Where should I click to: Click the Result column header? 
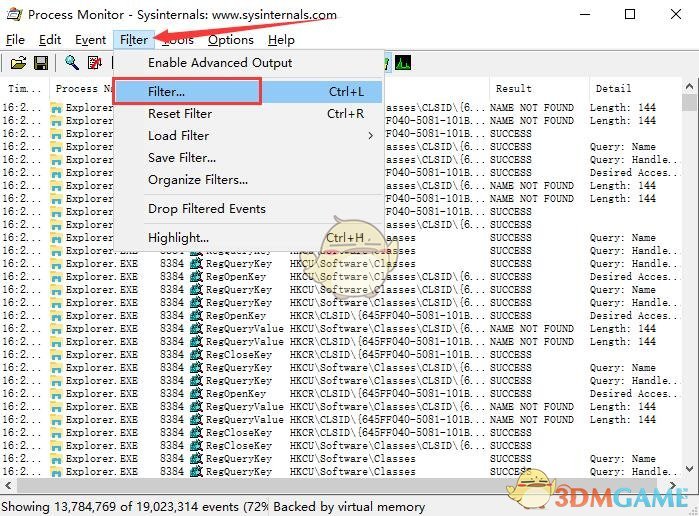click(x=539, y=88)
